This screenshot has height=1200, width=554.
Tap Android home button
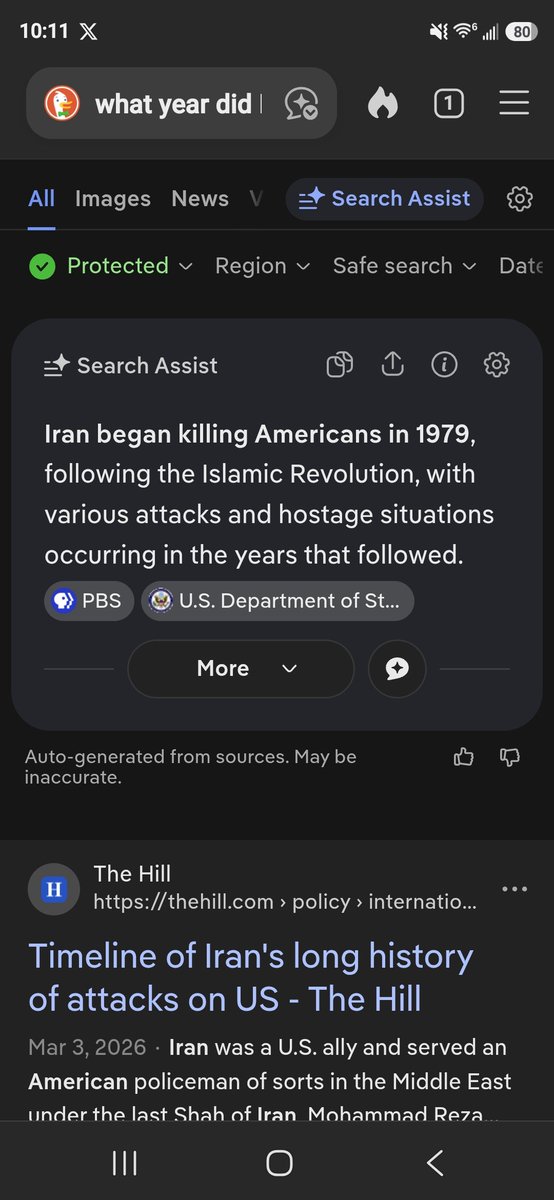coord(279,1163)
